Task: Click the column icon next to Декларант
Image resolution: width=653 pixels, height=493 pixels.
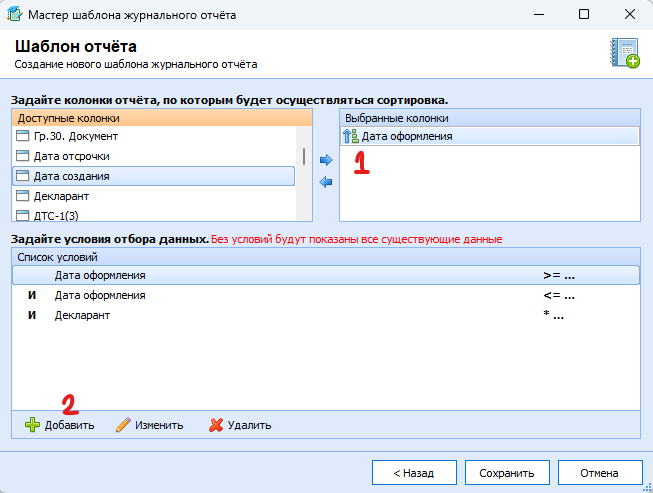Action: pos(23,196)
